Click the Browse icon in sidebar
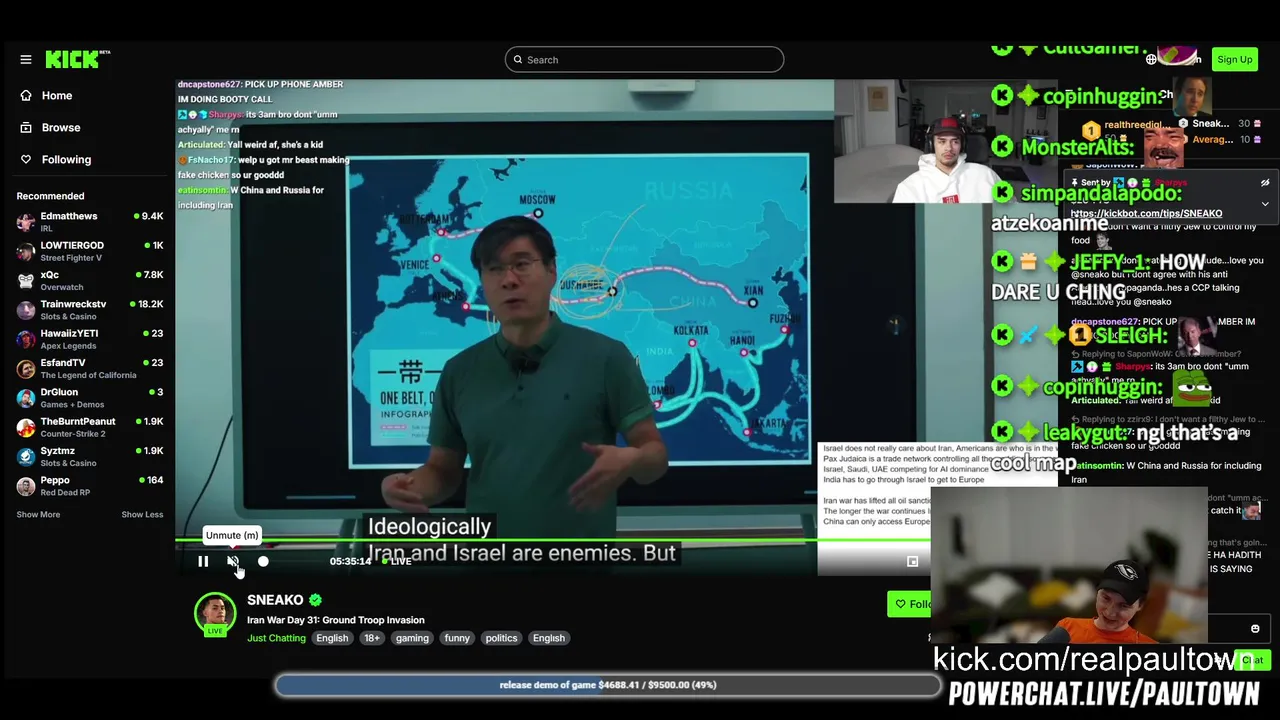The width and height of the screenshot is (1280, 720). (x=26, y=128)
